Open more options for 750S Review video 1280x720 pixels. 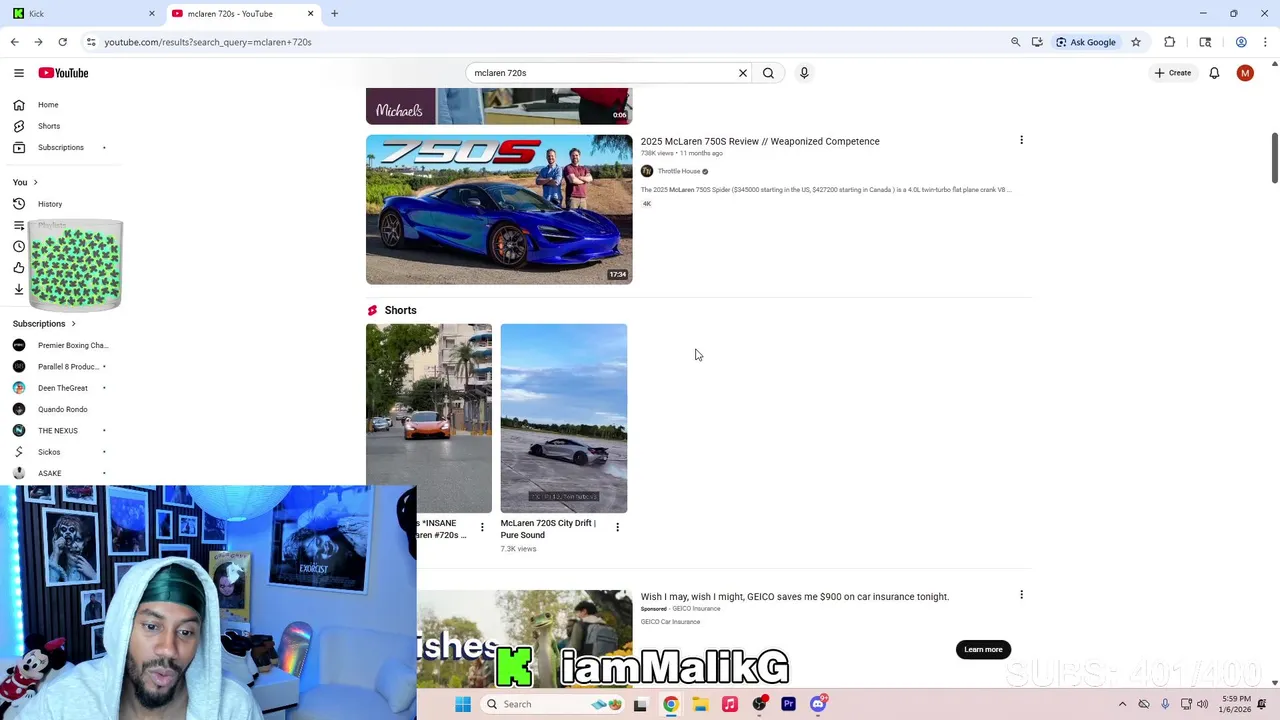pyautogui.click(x=1021, y=140)
